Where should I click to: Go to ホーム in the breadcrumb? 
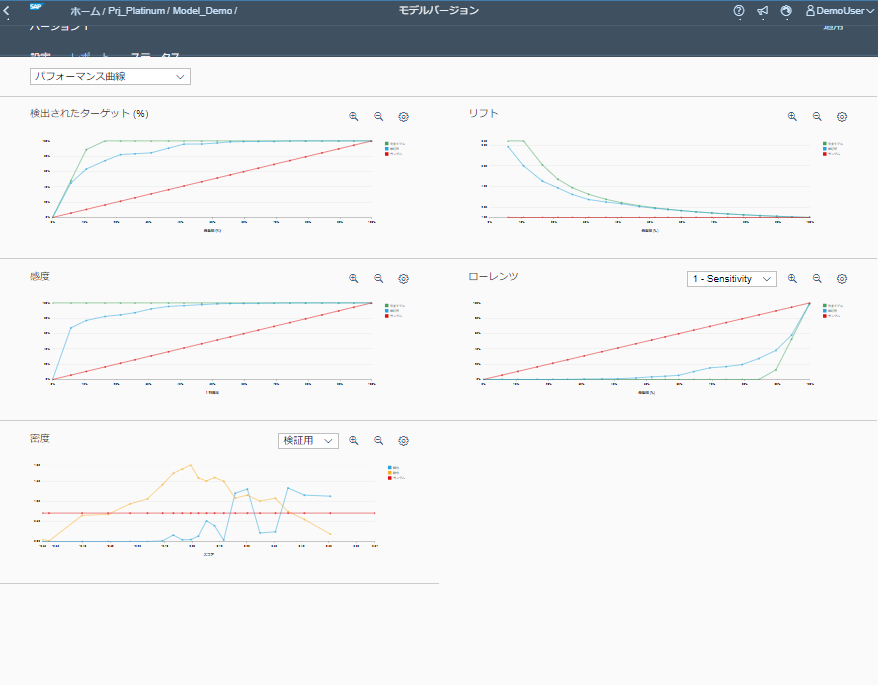tap(85, 11)
